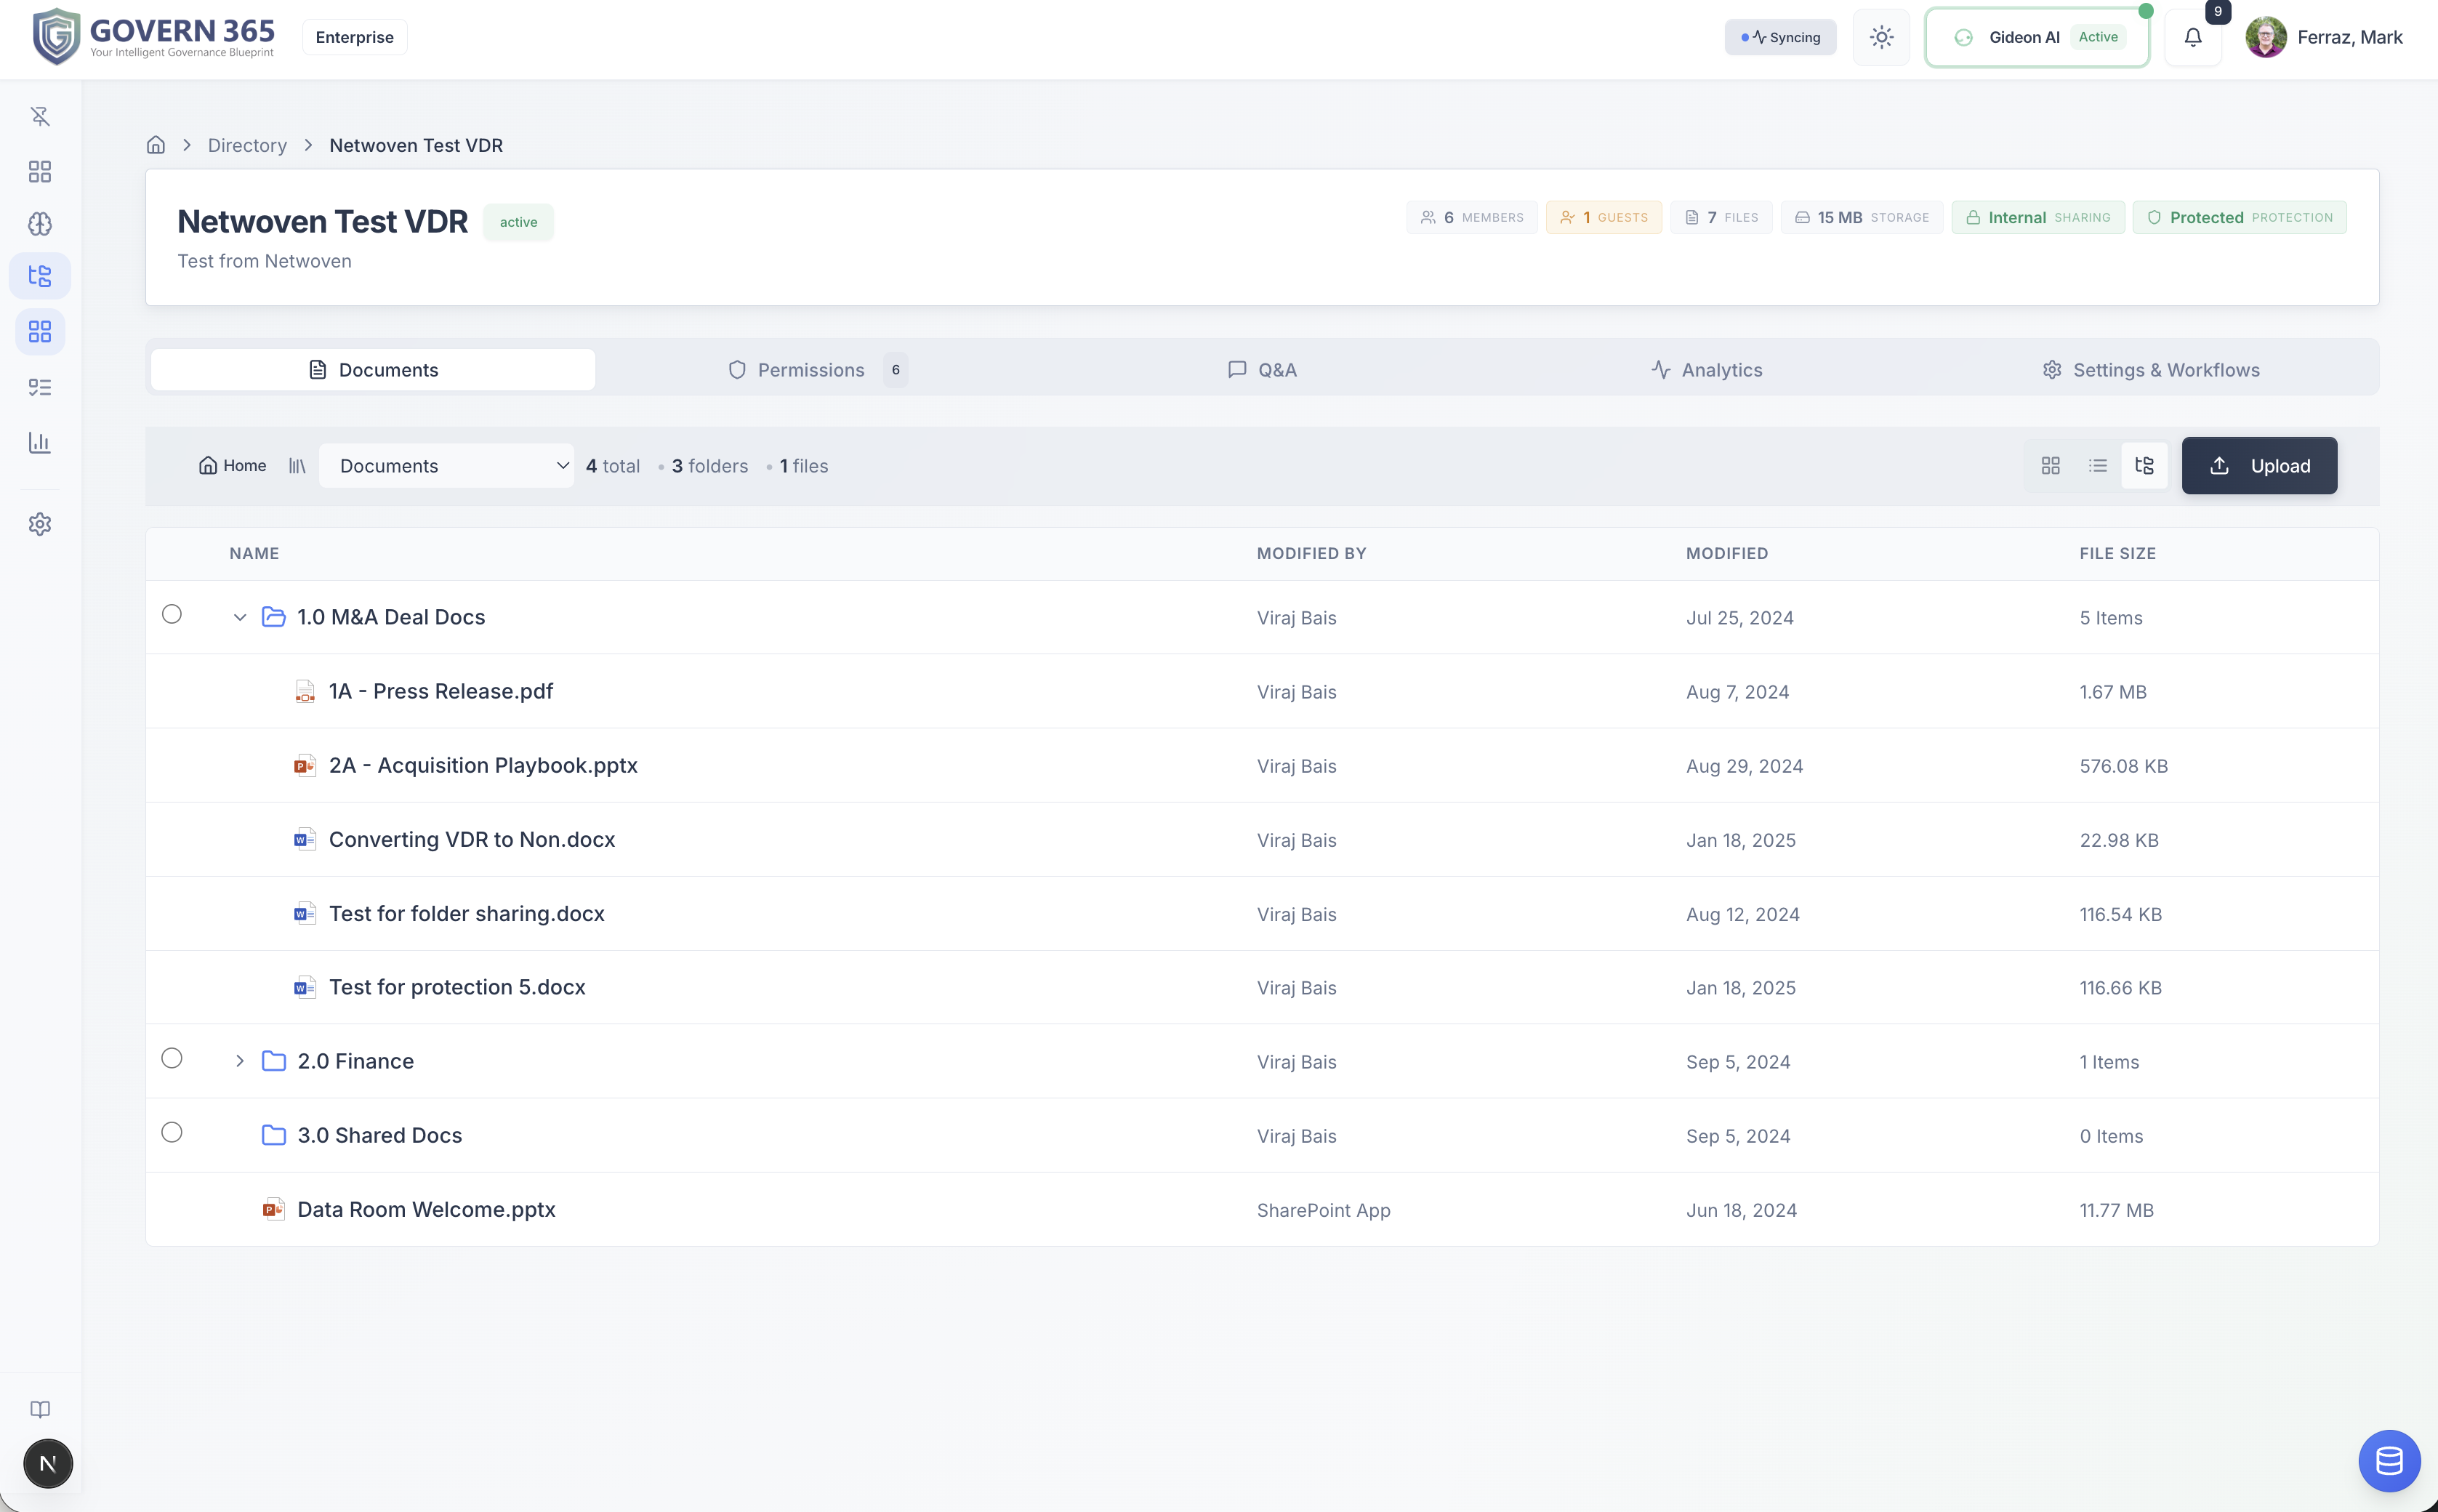The width and height of the screenshot is (2438, 1512).
Task: Open the brain AI icon in sidebar
Action: click(40, 224)
